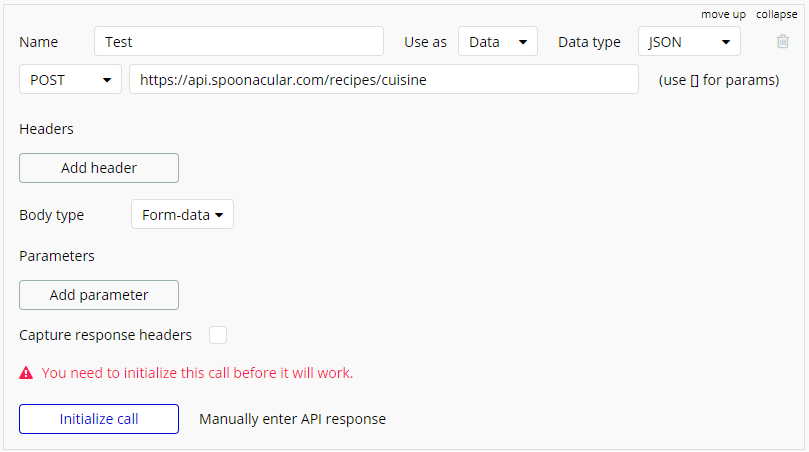Collapse the API call panel

tap(777, 14)
